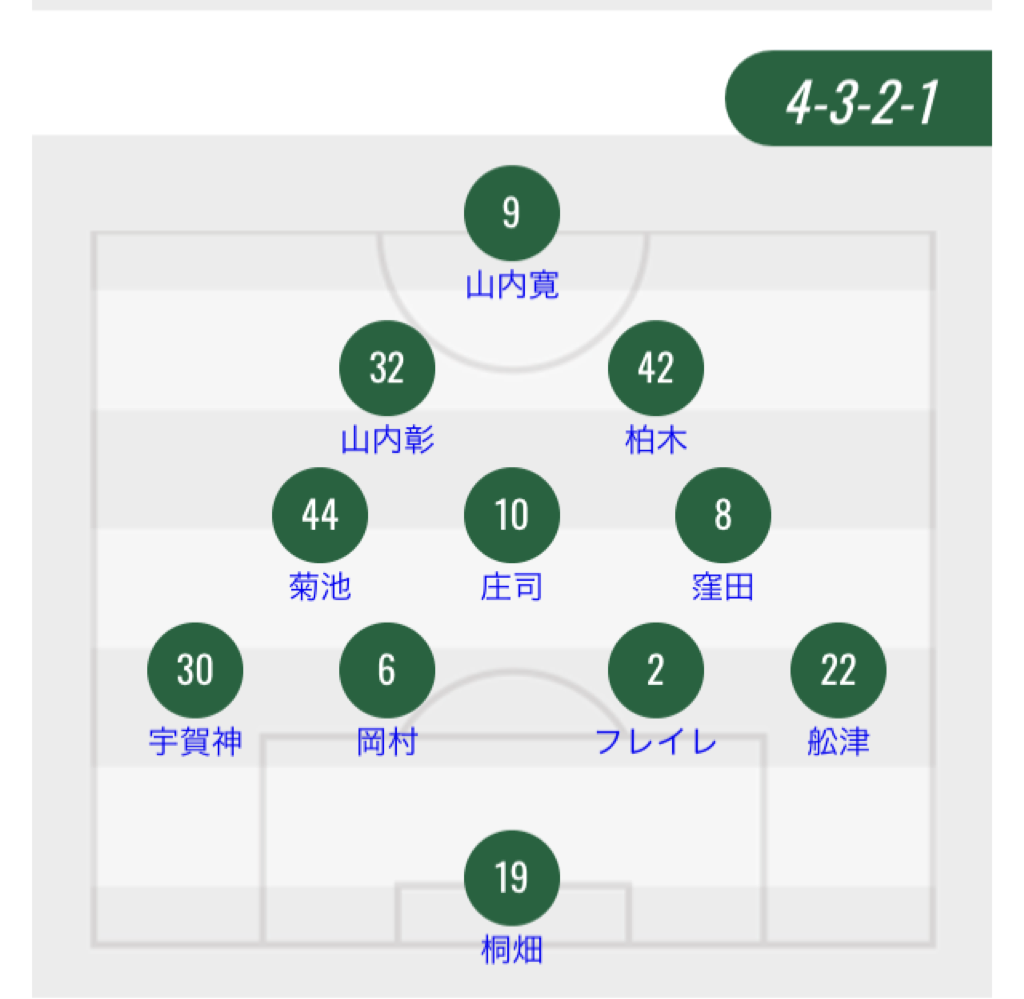Click the 柏木 player name
The height and width of the screenshot is (999, 1024).
point(656,441)
